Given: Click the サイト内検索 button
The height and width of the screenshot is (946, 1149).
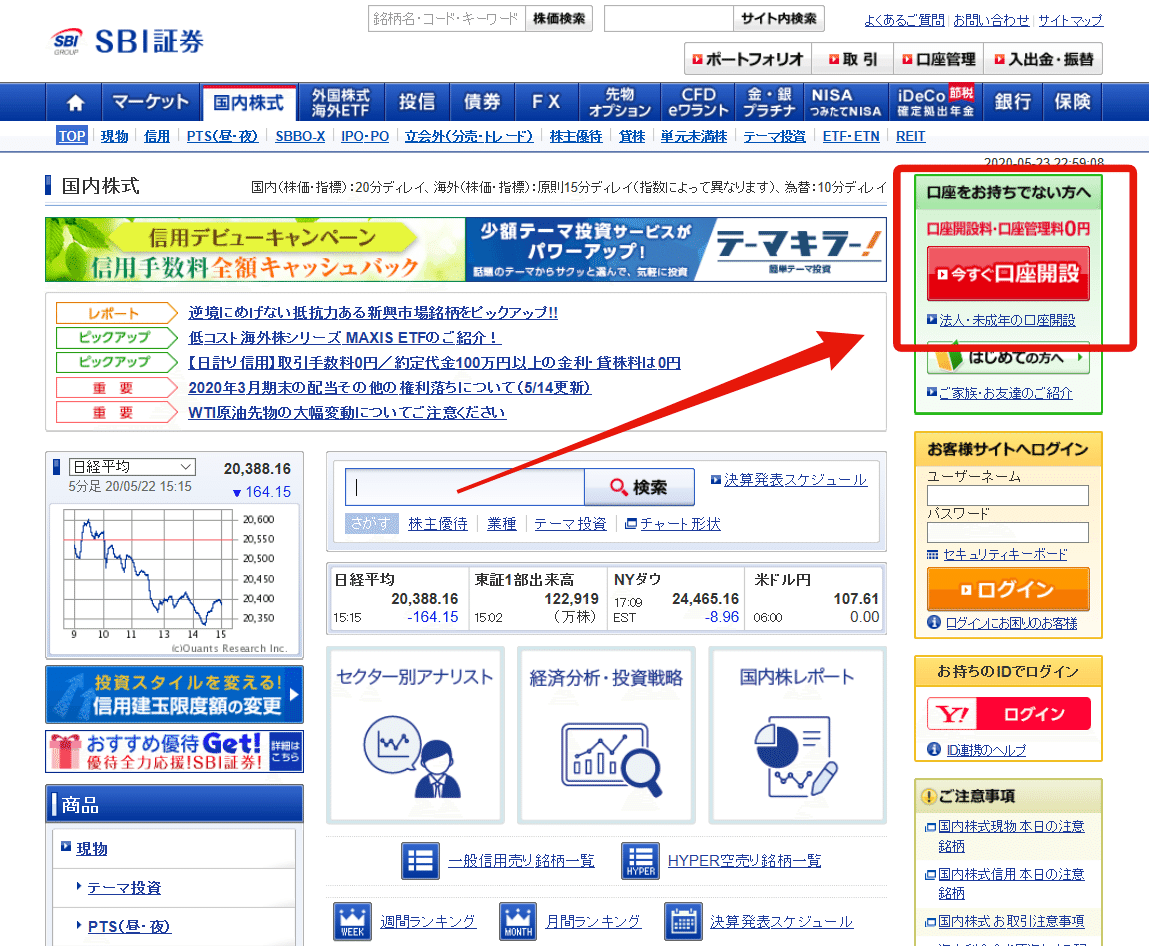Looking at the screenshot, I should [x=778, y=18].
